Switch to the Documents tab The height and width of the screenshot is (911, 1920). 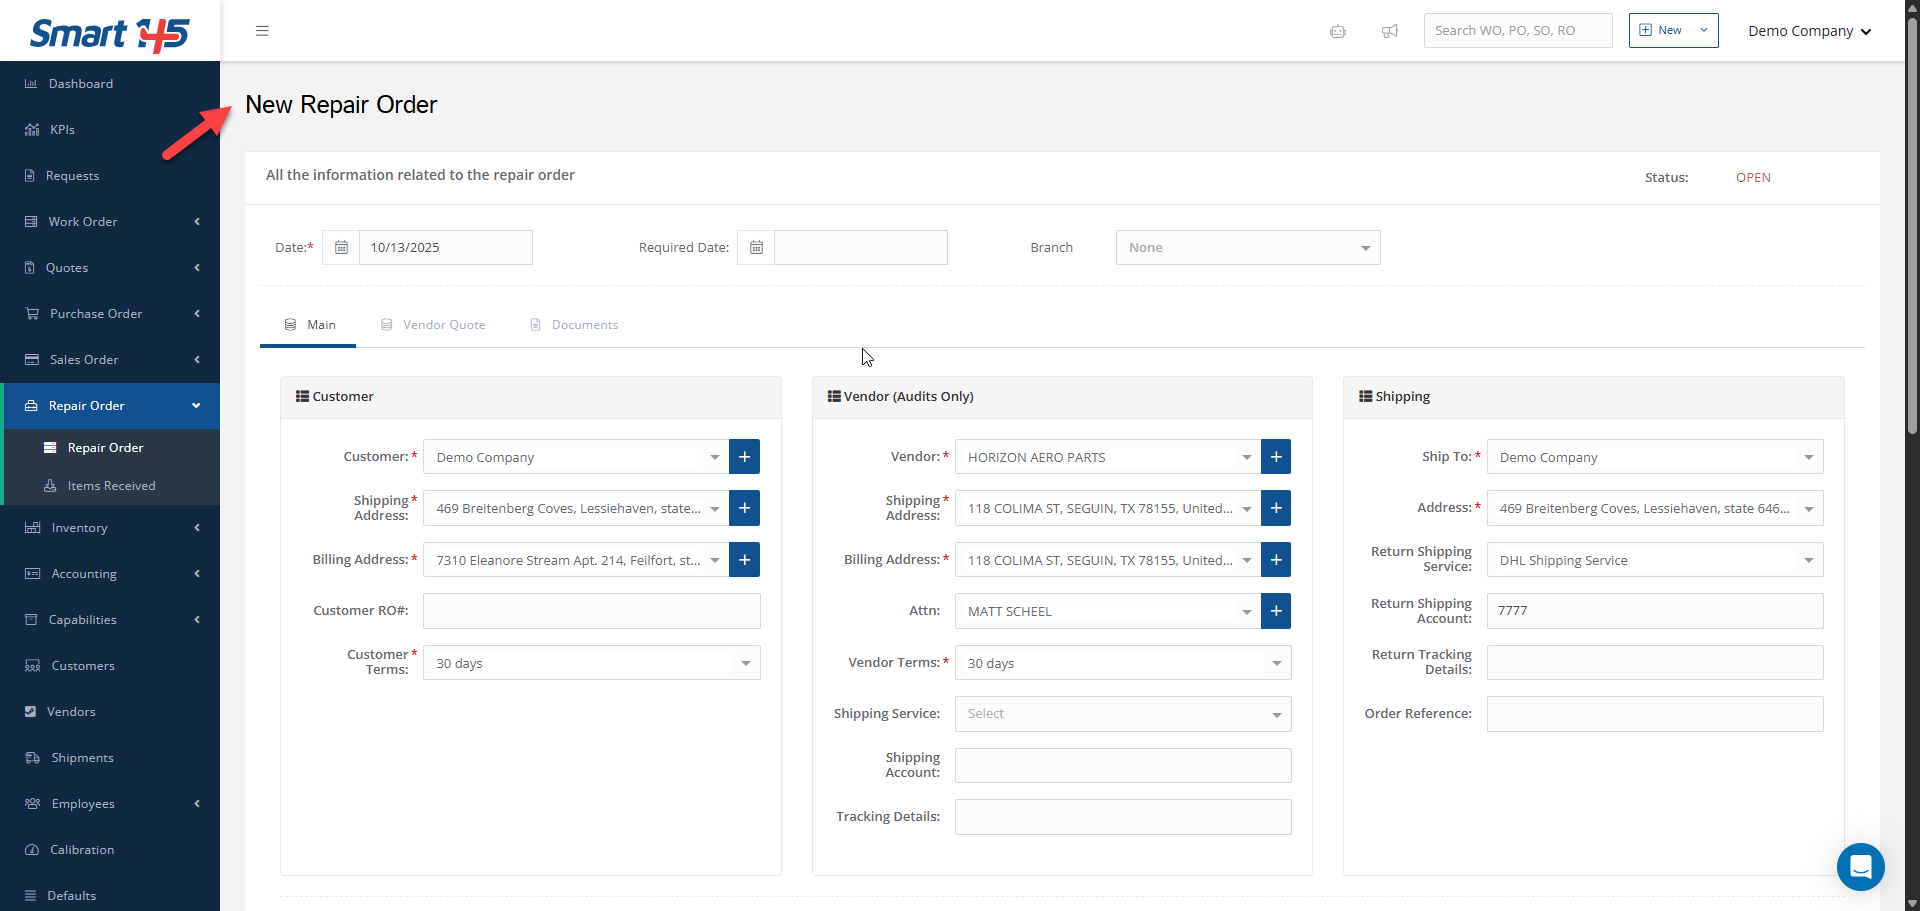click(574, 325)
